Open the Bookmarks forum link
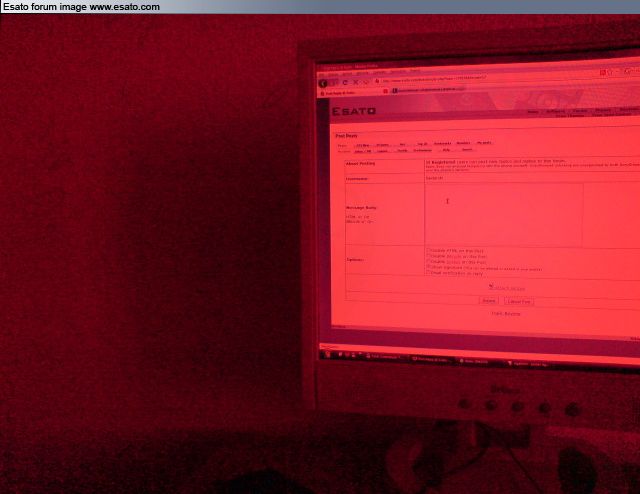Viewport: 640px width, 494px height. tap(442, 143)
